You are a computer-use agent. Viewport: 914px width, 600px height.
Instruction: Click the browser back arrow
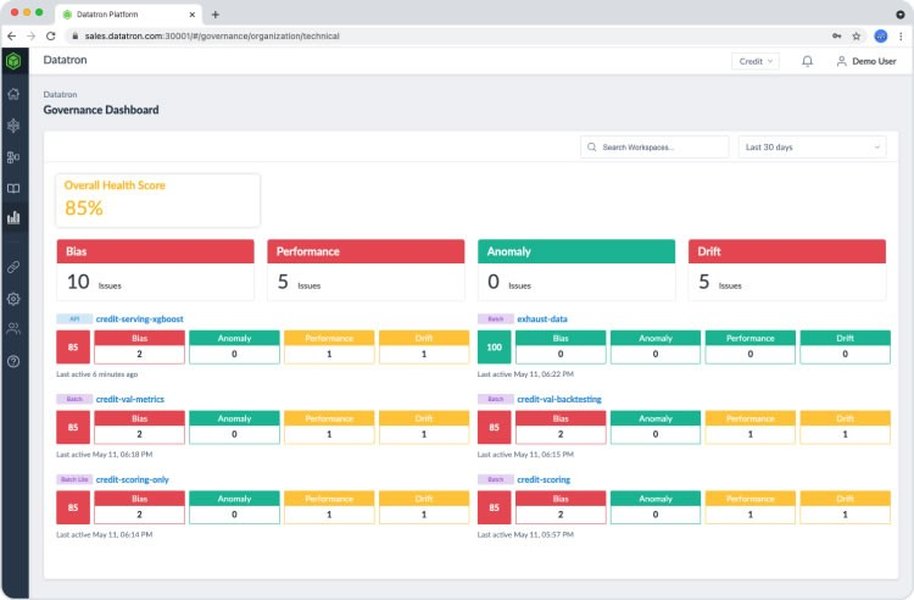(12, 36)
